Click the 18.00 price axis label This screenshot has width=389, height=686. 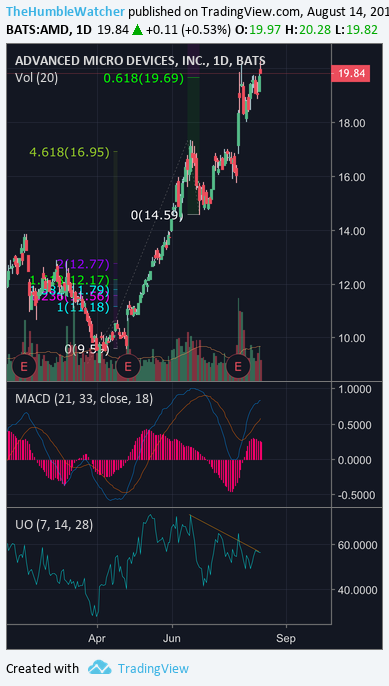[x=351, y=123]
